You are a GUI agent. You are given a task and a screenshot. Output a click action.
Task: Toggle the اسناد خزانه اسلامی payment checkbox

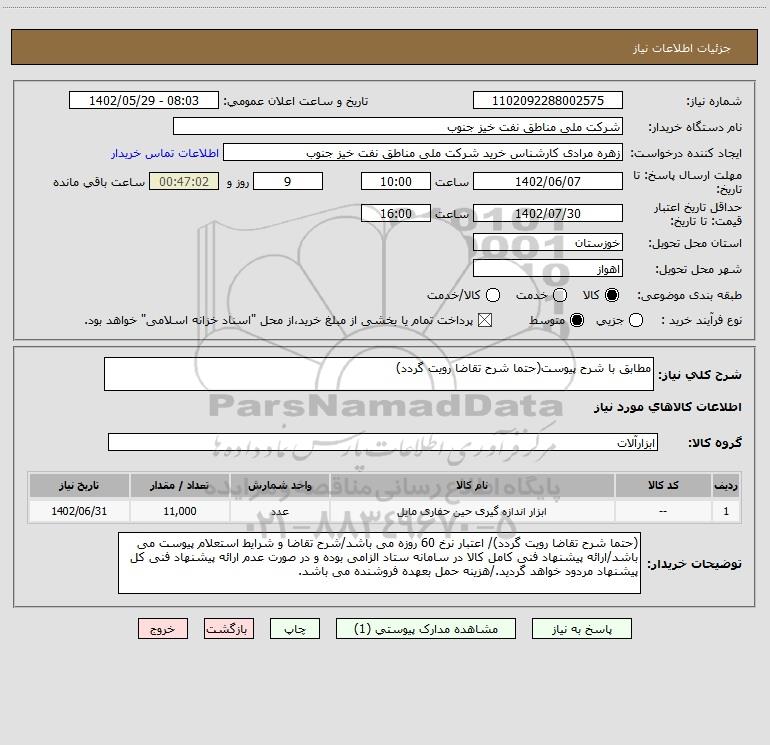click(485, 320)
